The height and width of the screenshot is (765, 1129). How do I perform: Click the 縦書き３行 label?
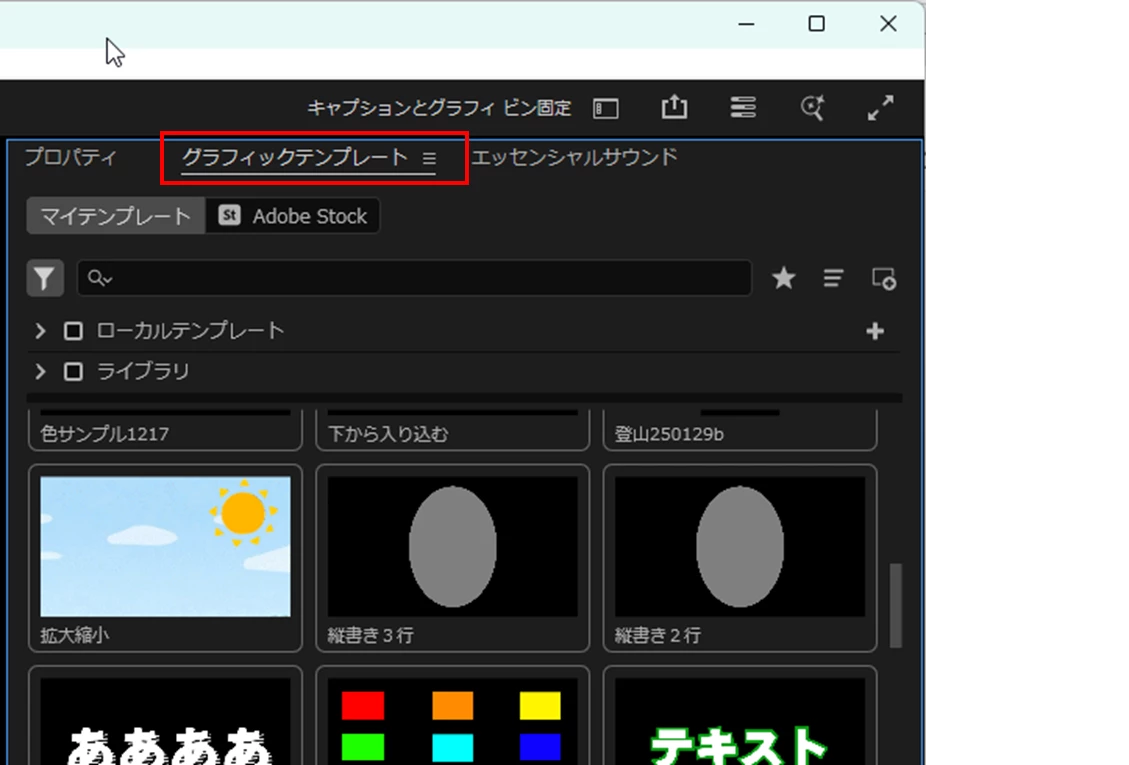pos(370,635)
